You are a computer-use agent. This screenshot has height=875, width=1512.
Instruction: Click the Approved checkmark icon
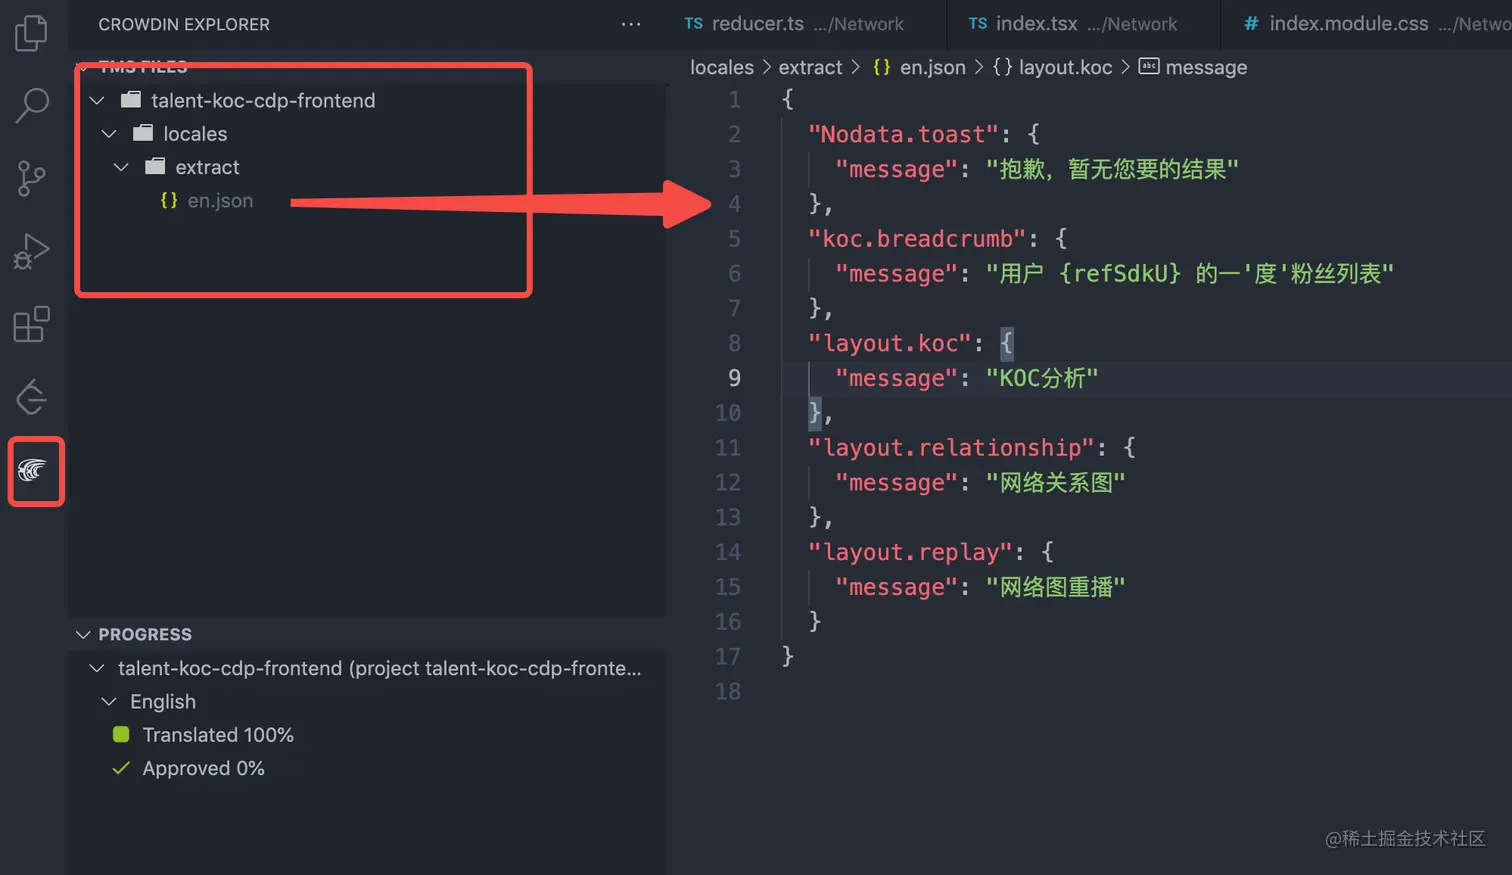tap(121, 768)
